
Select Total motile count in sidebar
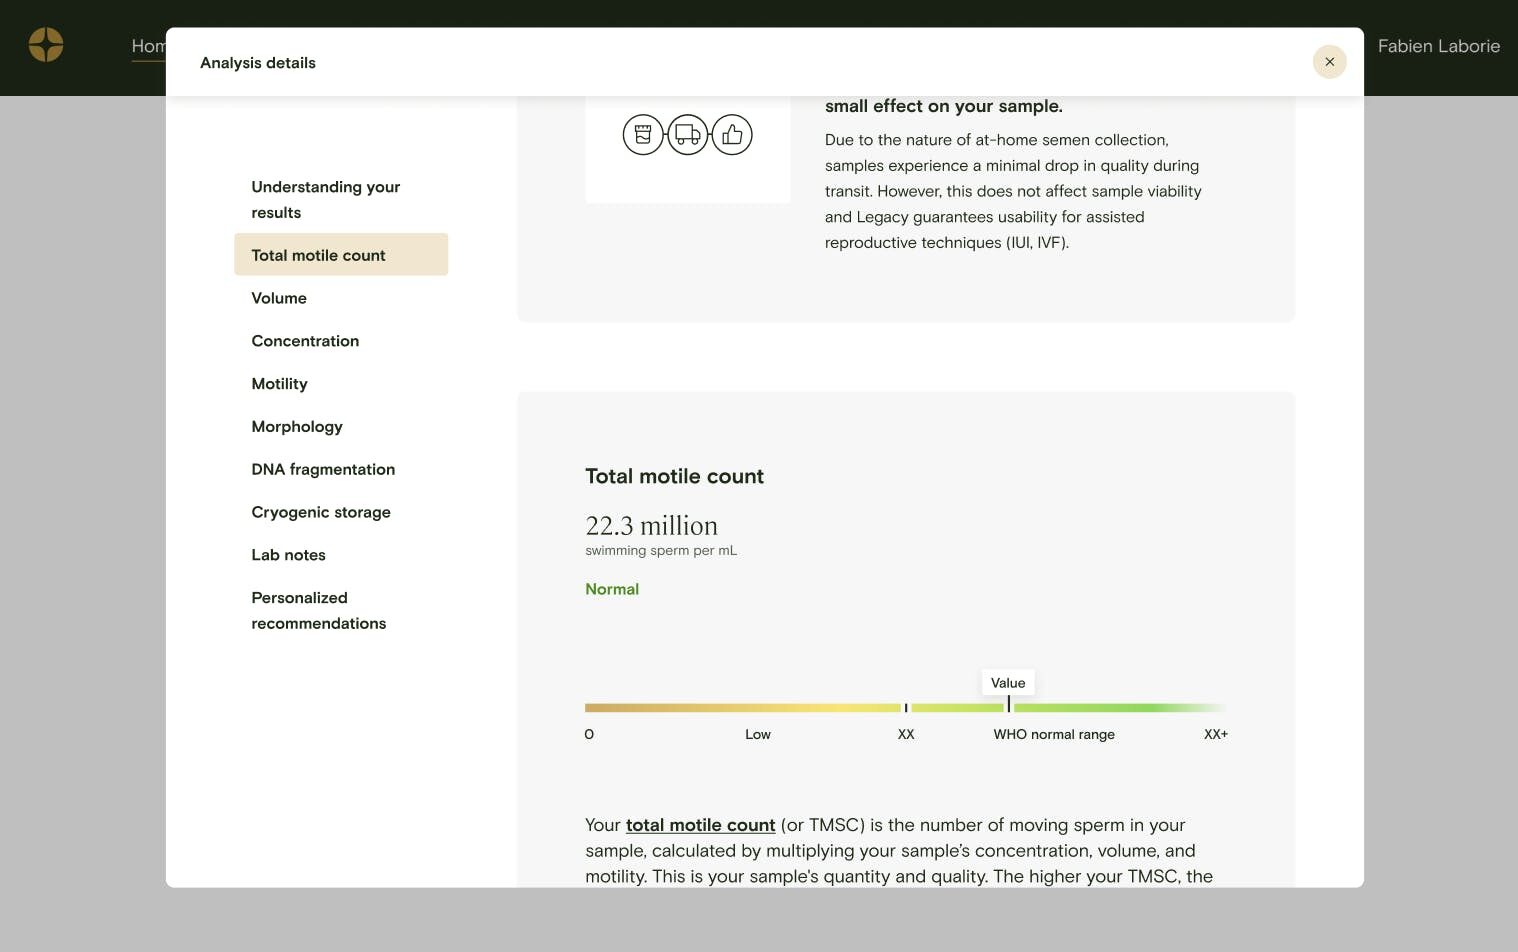(x=341, y=255)
